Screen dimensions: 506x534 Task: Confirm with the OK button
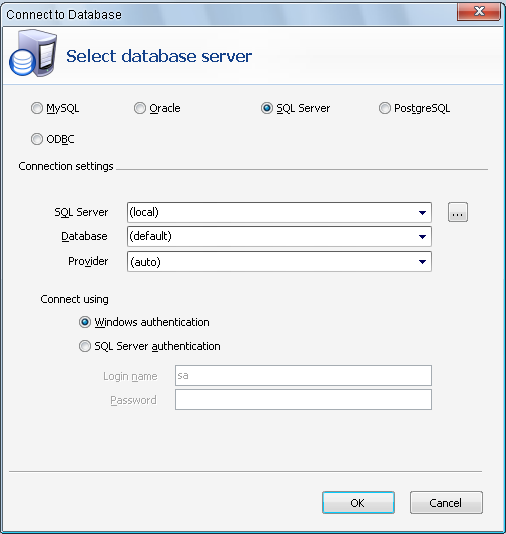tap(358, 503)
